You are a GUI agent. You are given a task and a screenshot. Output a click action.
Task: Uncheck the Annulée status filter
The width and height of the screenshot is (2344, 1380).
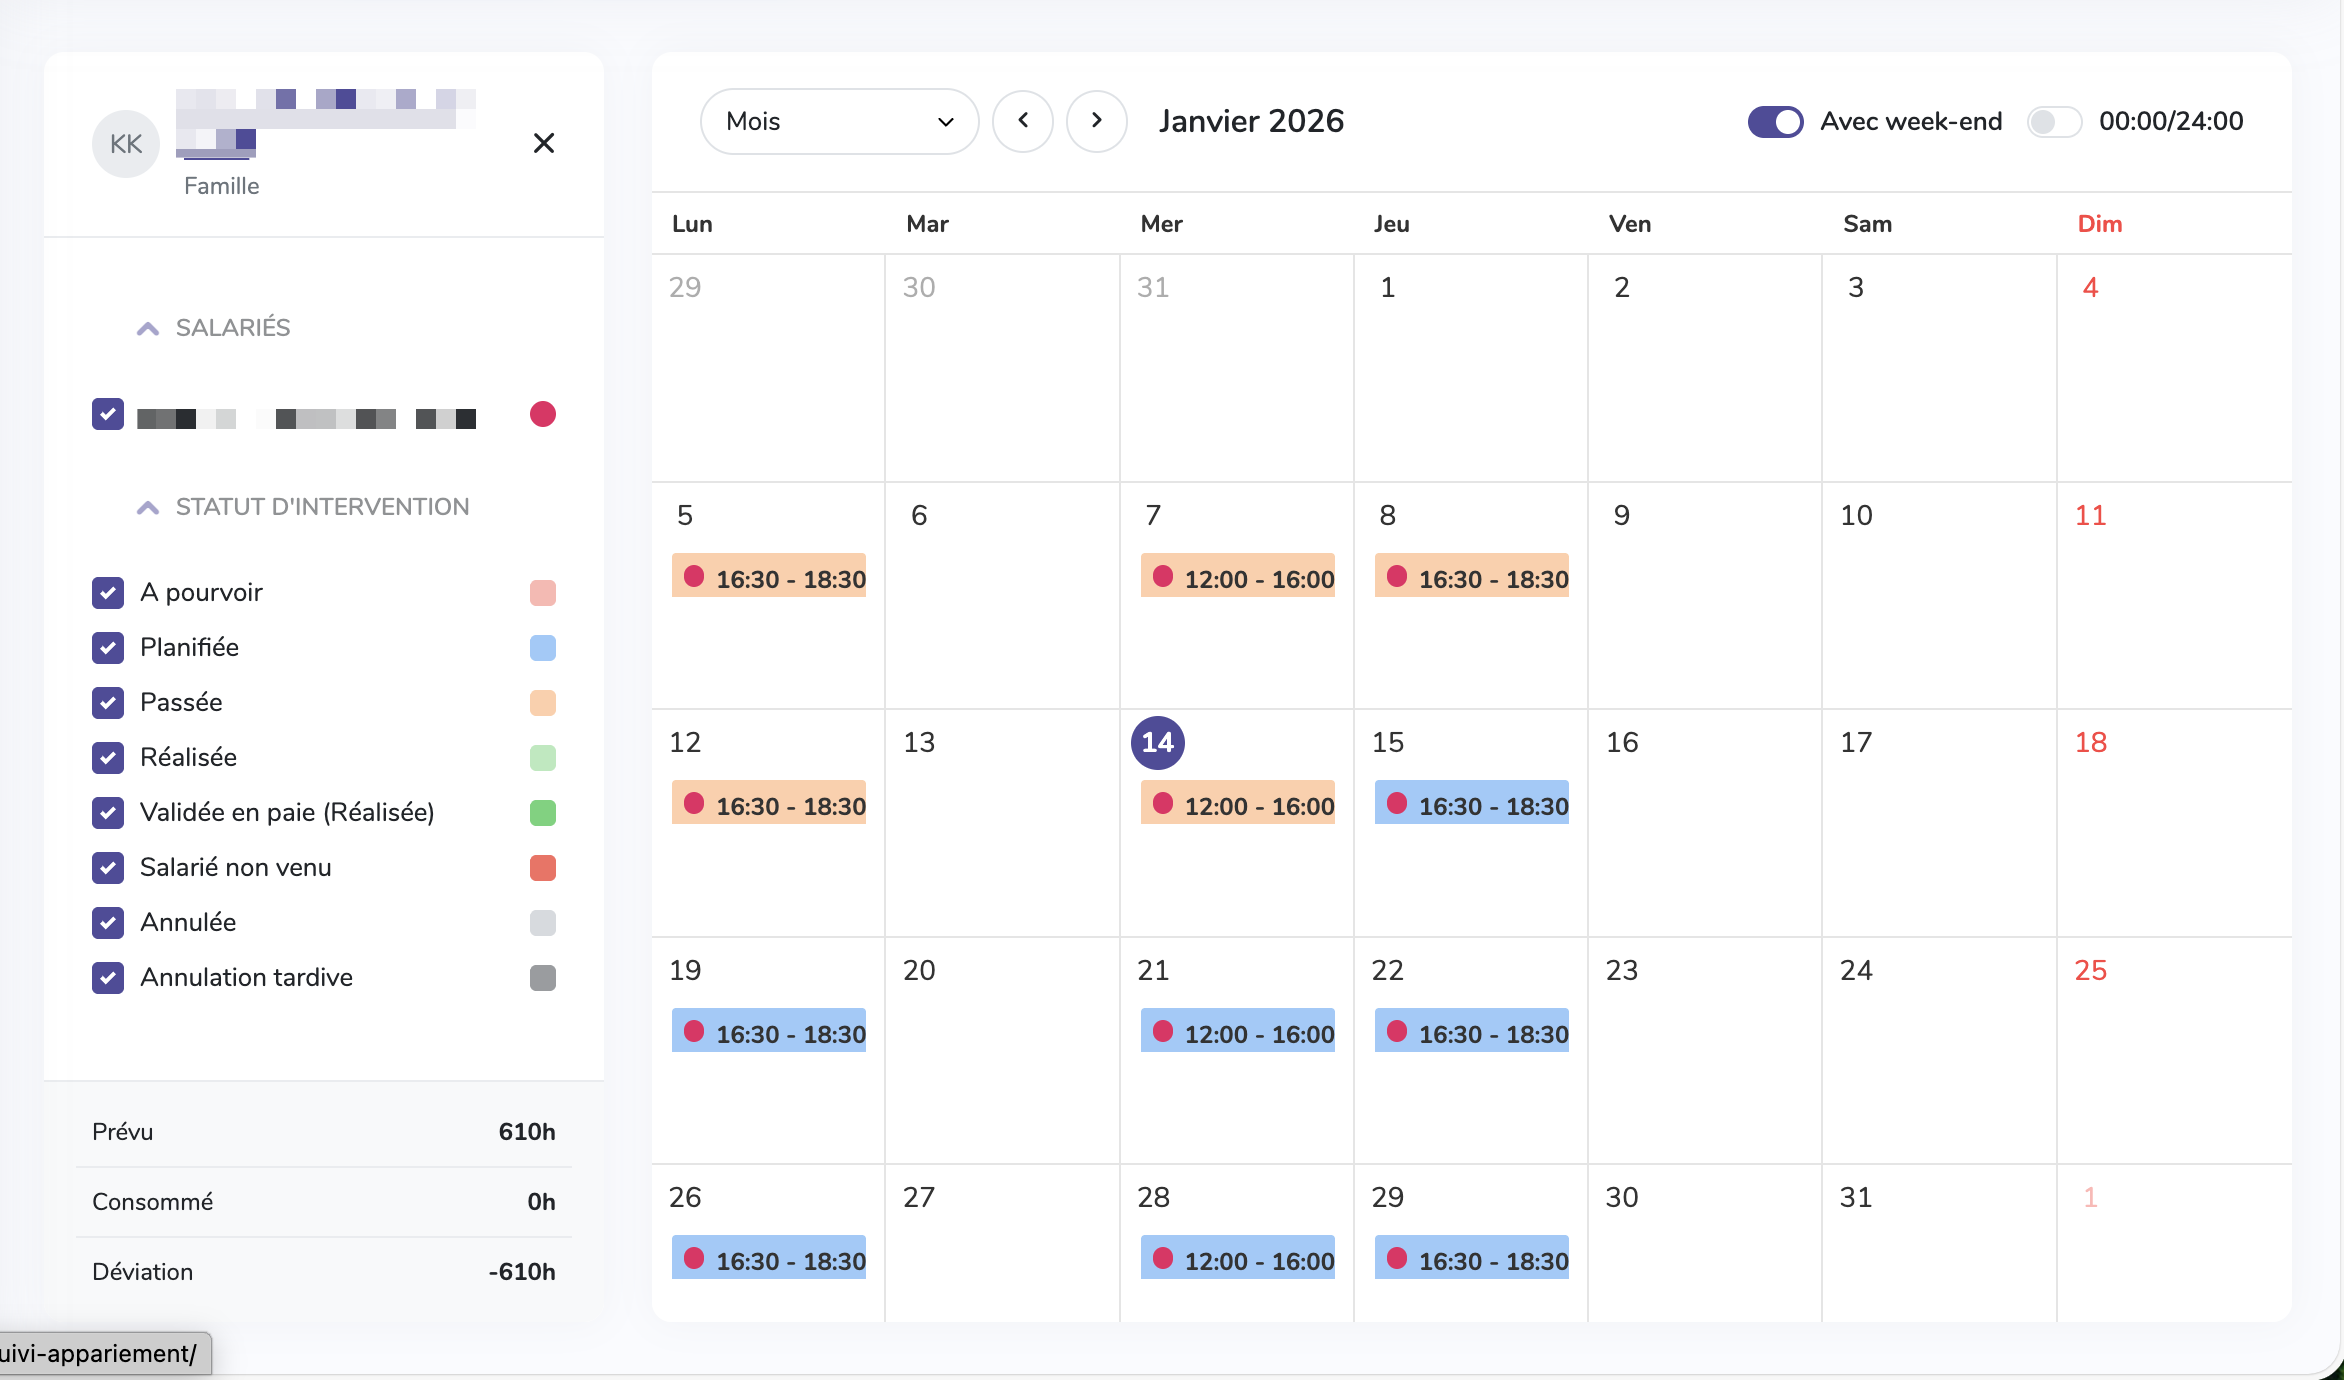107,922
